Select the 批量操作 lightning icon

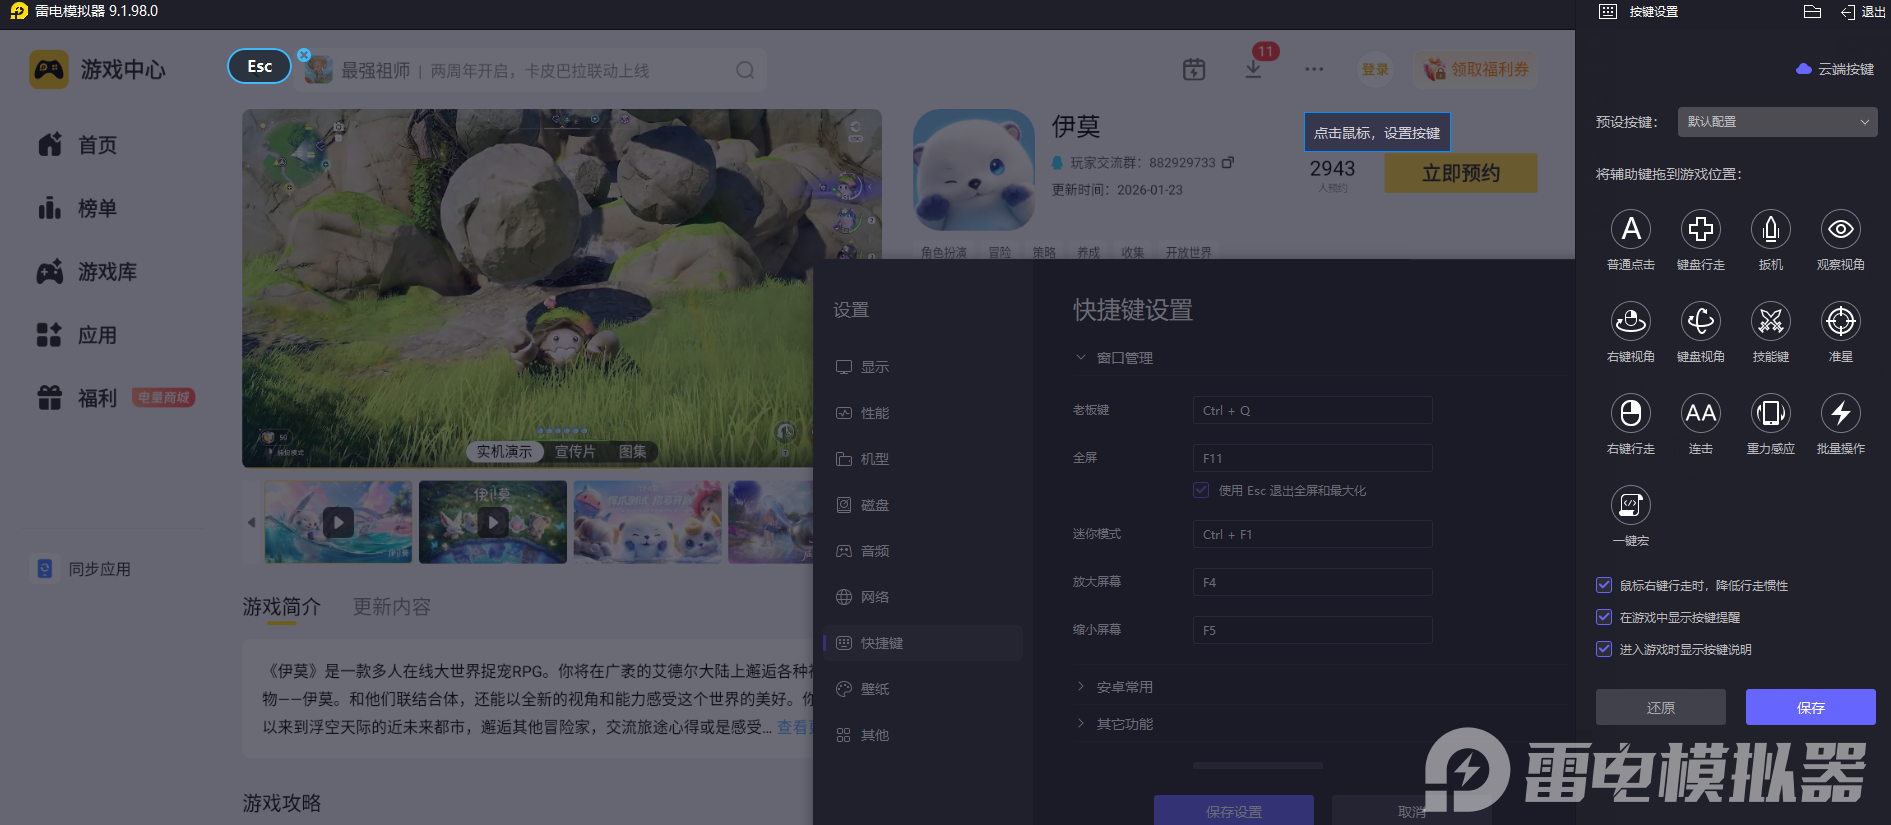click(1840, 414)
